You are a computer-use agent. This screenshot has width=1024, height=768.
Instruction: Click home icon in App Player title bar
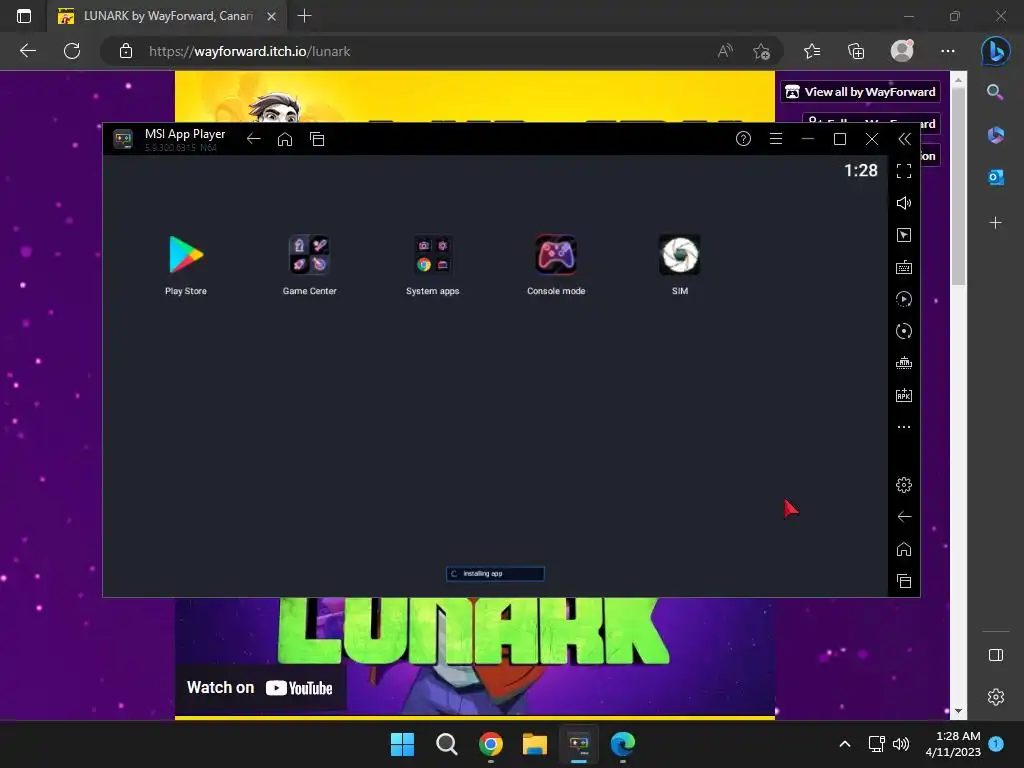pos(285,139)
